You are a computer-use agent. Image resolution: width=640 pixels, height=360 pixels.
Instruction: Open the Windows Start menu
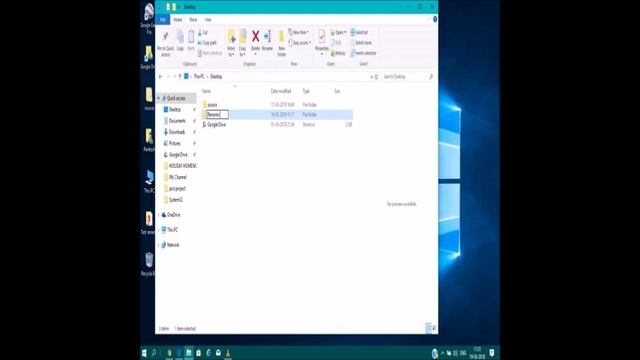(x=144, y=353)
